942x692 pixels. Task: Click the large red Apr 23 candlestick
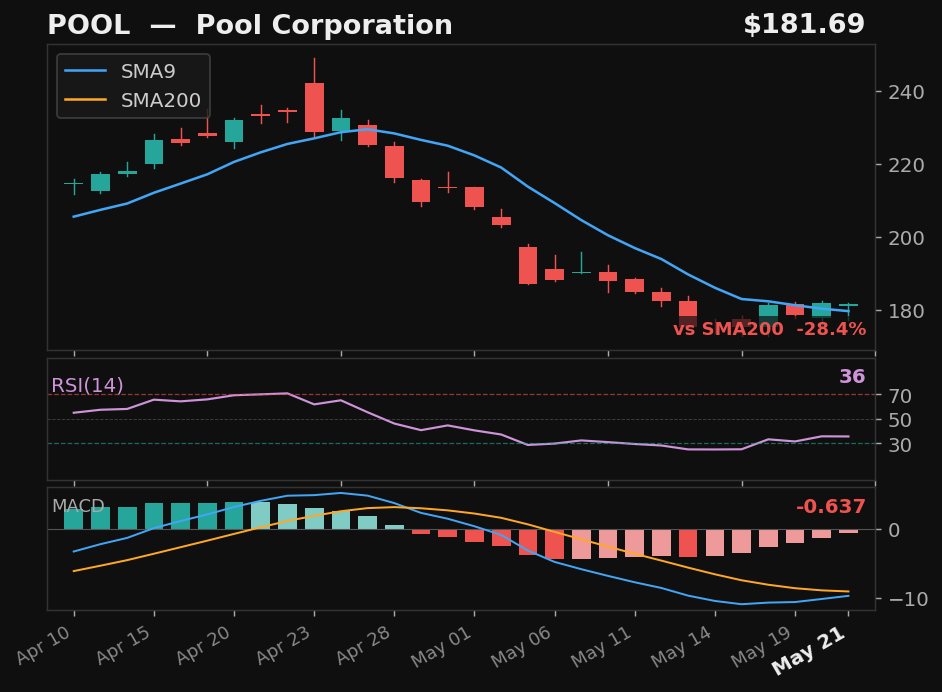click(x=314, y=107)
